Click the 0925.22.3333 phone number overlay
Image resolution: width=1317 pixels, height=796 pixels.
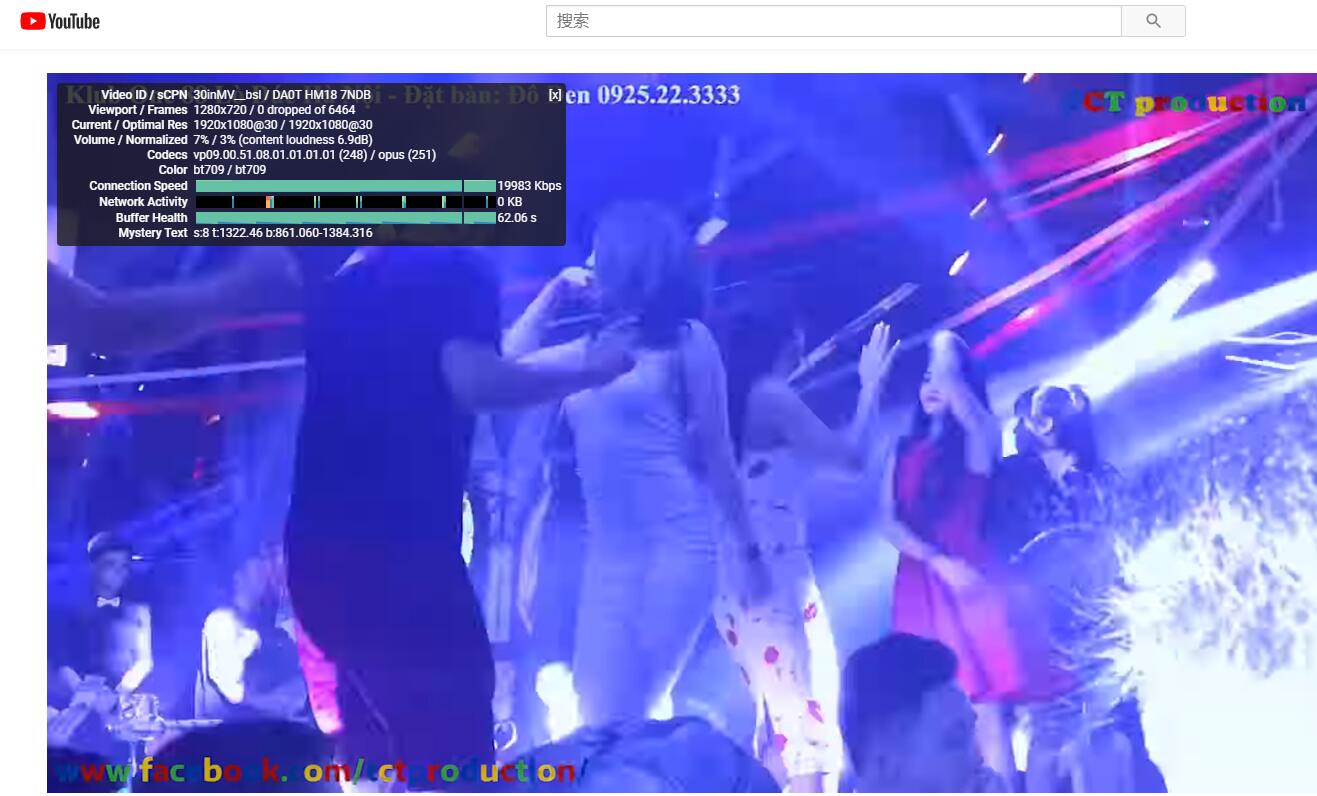pos(668,95)
